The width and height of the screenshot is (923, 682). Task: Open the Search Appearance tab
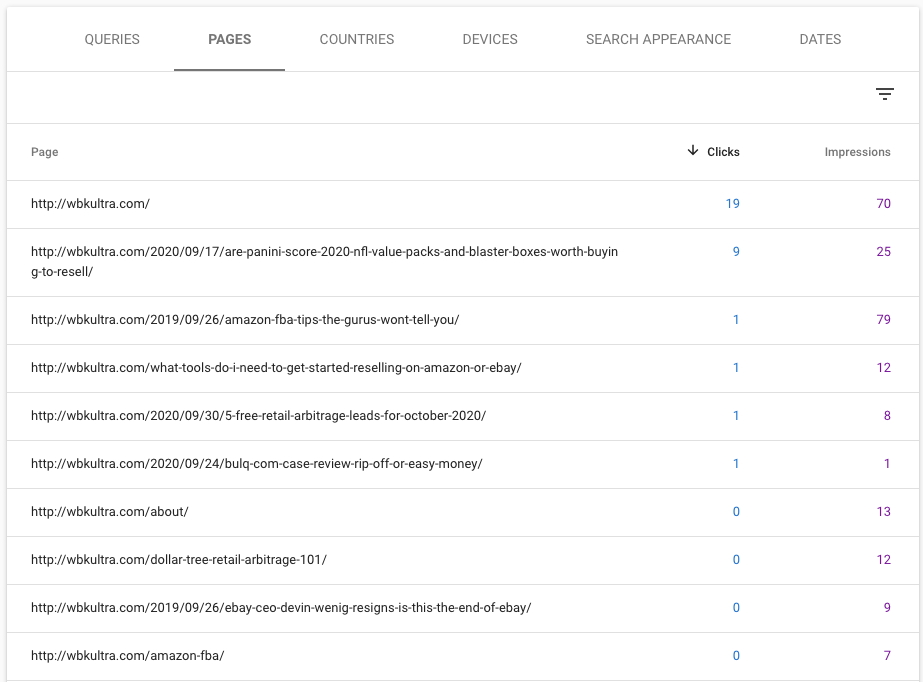(x=658, y=39)
